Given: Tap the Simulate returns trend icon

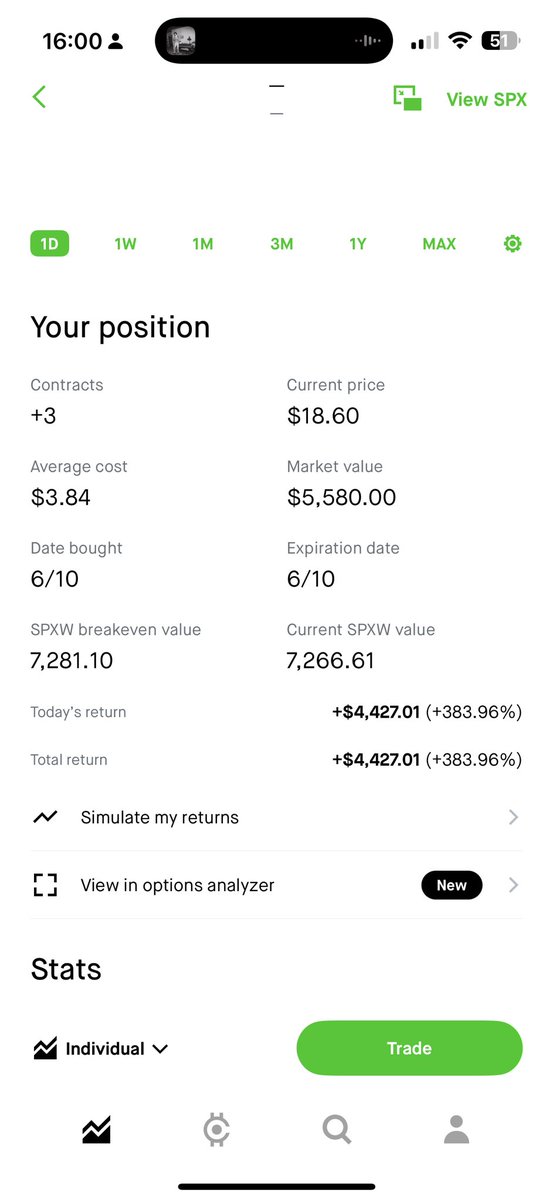Looking at the screenshot, I should tap(45, 817).
